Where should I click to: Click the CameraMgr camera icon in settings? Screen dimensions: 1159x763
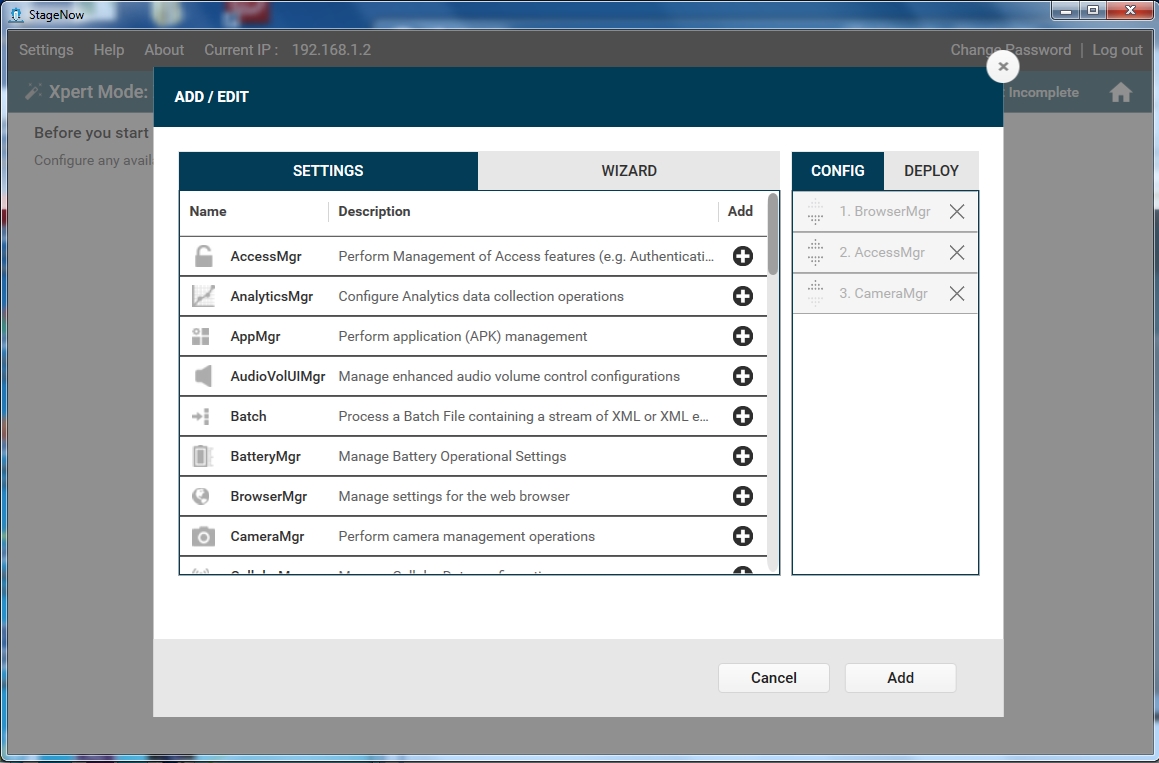203,537
